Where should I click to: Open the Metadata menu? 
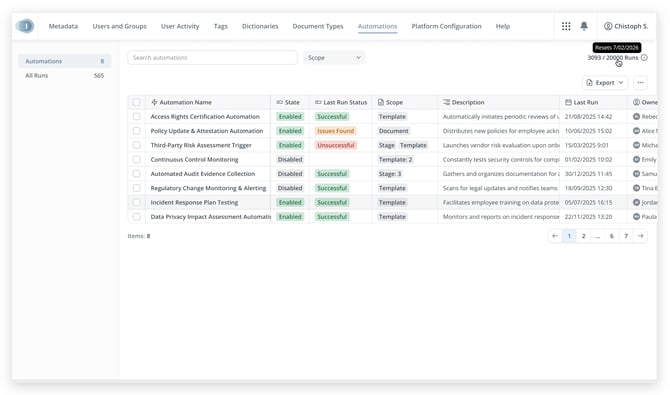63,26
